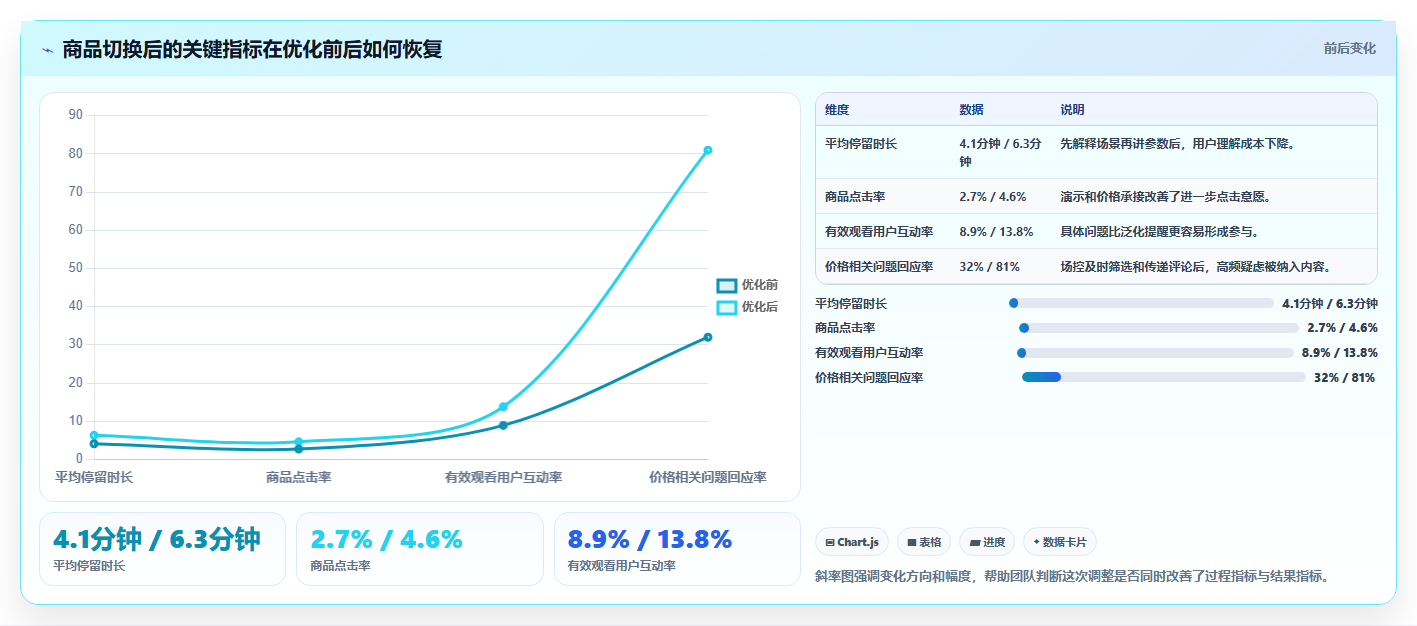This screenshot has width=1417, height=626.
Task: Click the 优化后 data point at 商品点击率
Action: [x=298, y=442]
